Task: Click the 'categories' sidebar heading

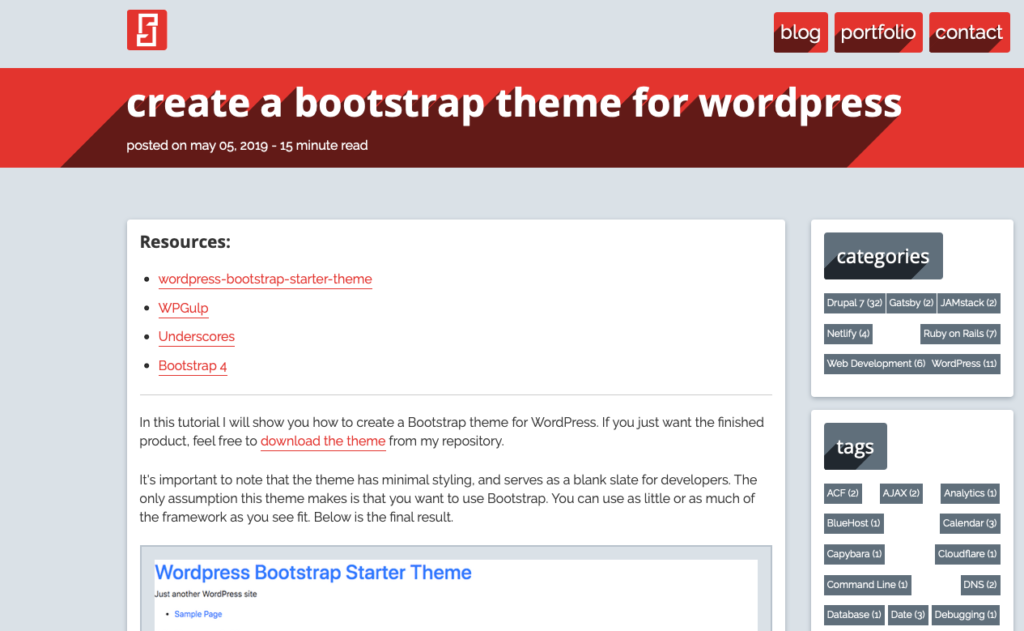Action: tap(883, 256)
